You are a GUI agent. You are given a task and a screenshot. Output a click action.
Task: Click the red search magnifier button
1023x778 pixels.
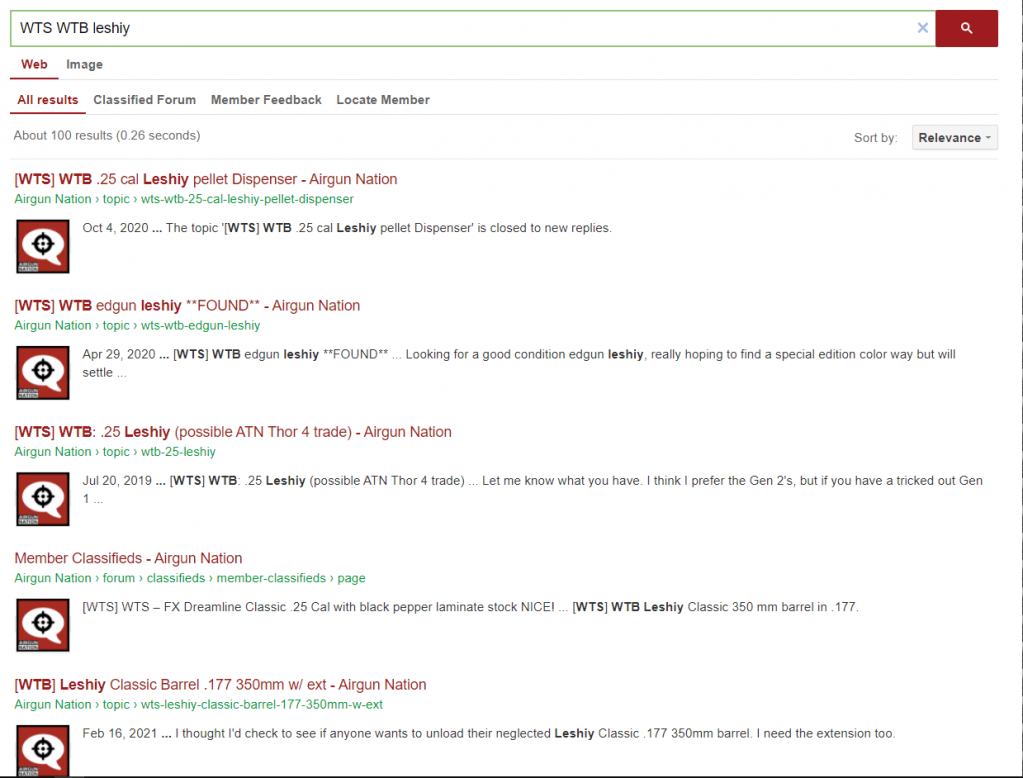point(966,28)
